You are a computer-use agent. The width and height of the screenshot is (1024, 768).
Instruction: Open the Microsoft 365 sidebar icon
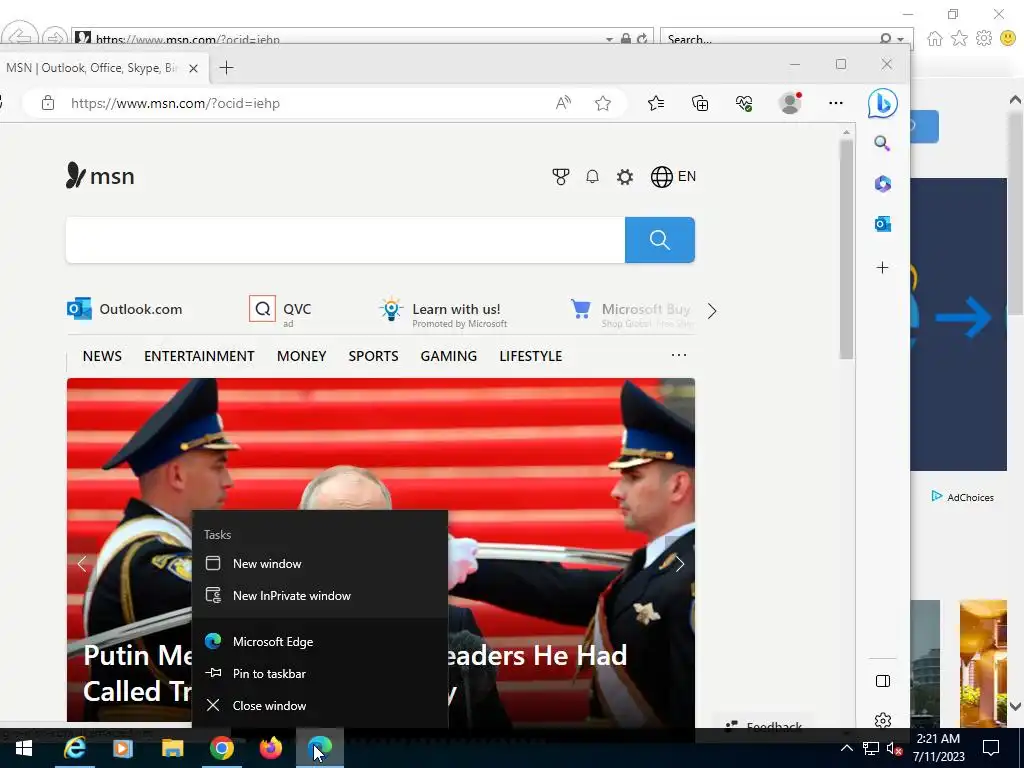(x=882, y=184)
